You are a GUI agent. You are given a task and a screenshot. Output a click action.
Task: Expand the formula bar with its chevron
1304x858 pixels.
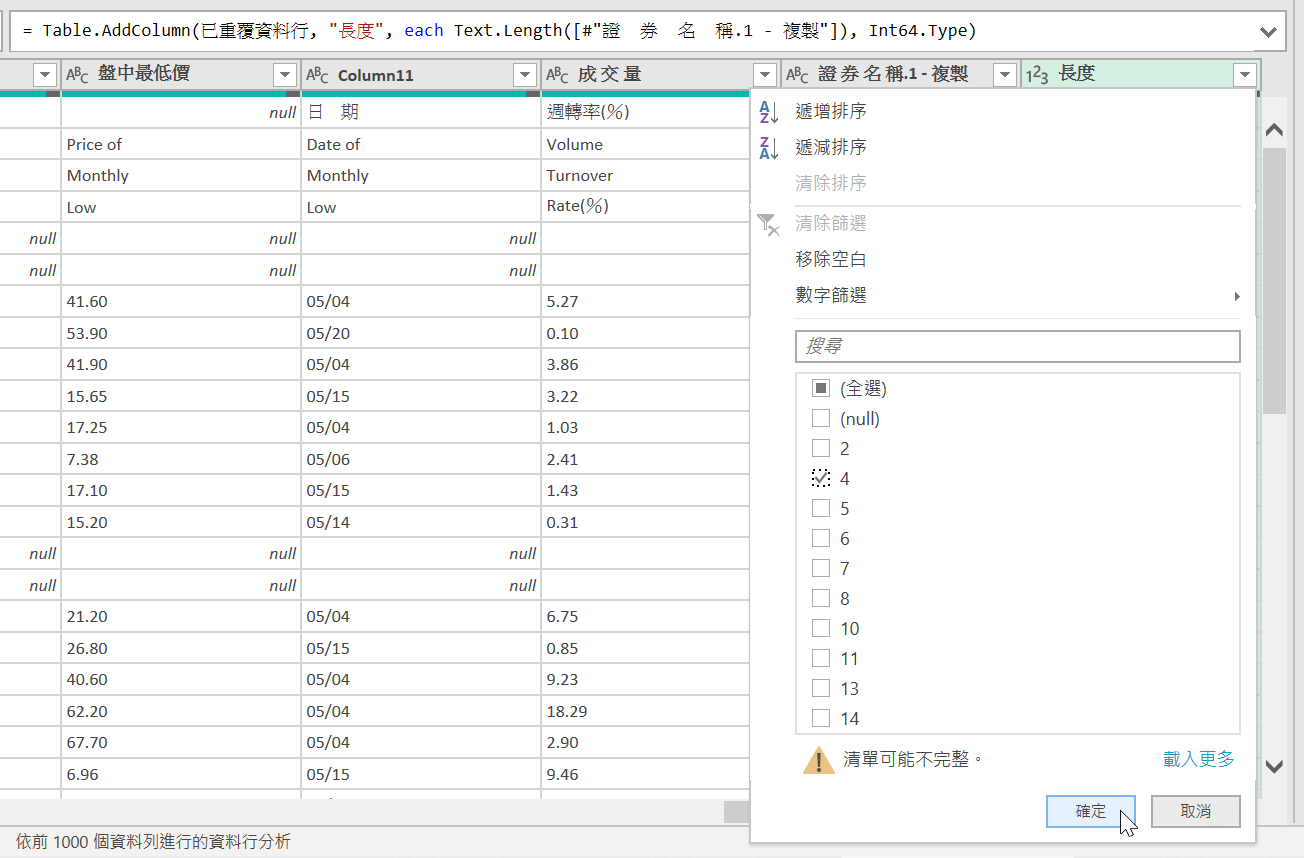click(1269, 32)
